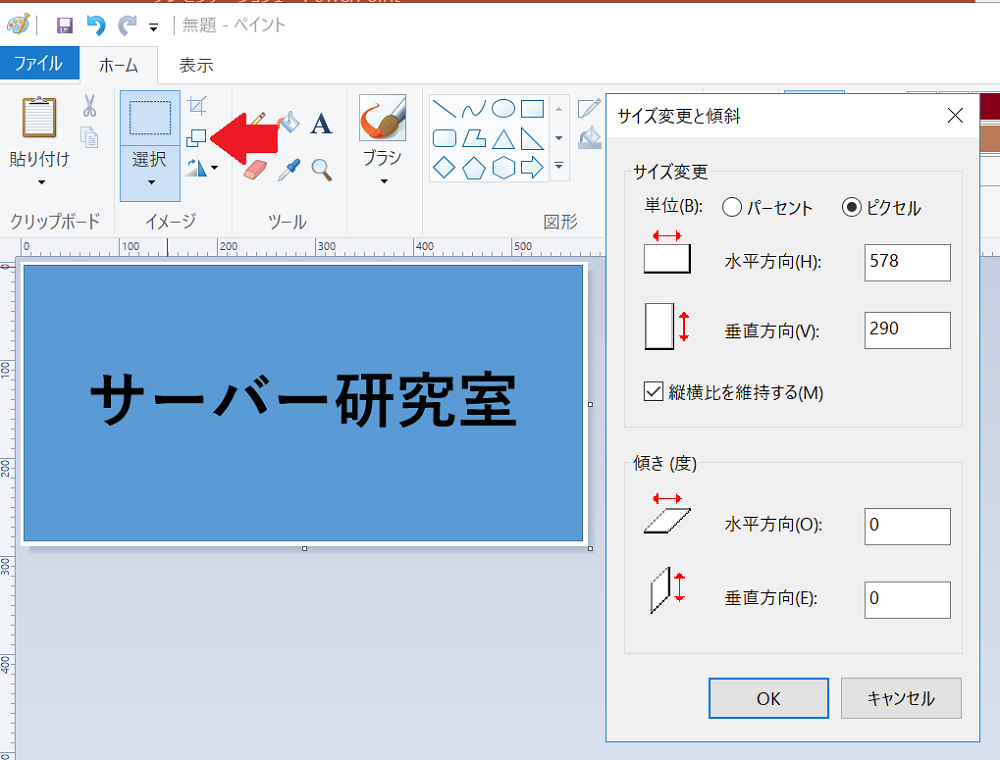Select the Color picker eyedropper tool
This screenshot has height=760, width=1000.
pyautogui.click(x=289, y=169)
